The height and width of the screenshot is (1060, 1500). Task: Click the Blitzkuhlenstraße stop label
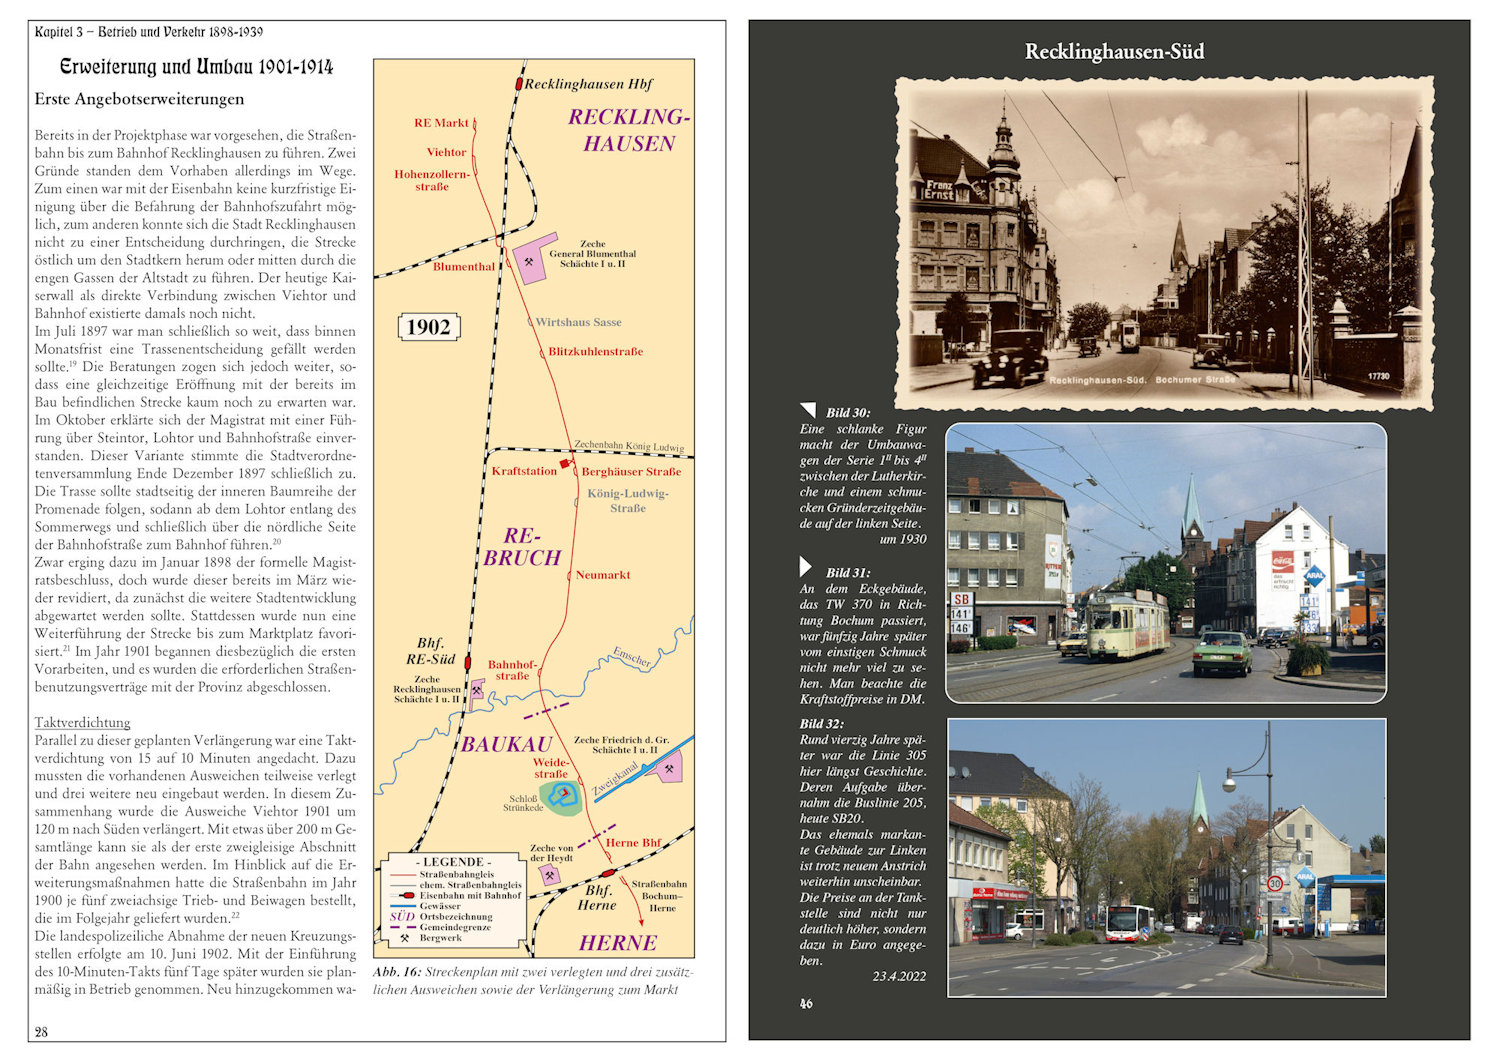coord(595,351)
